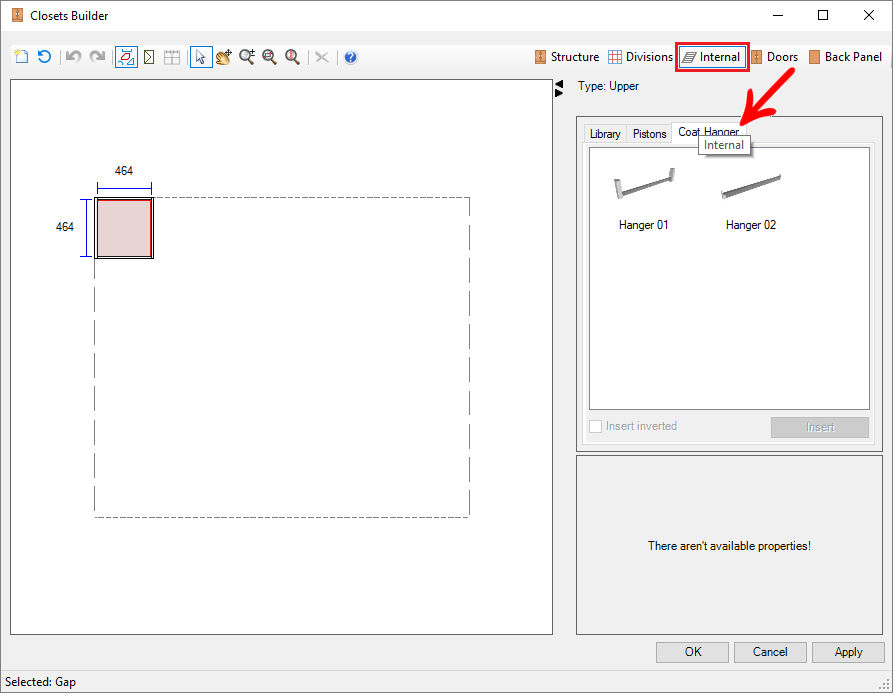Click the vertical 464 dimension label
Screen dimensions: 895x695
[64, 227]
